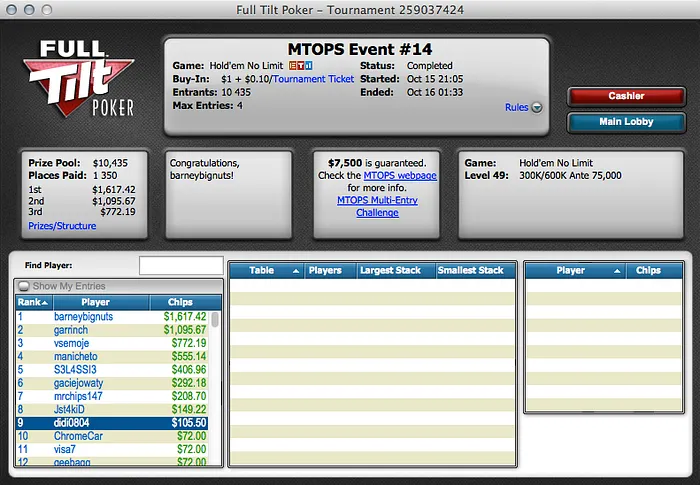Tick the Show My Entries checkbox
Viewport: 700px width, 485px height.
pyautogui.click(x=24, y=286)
